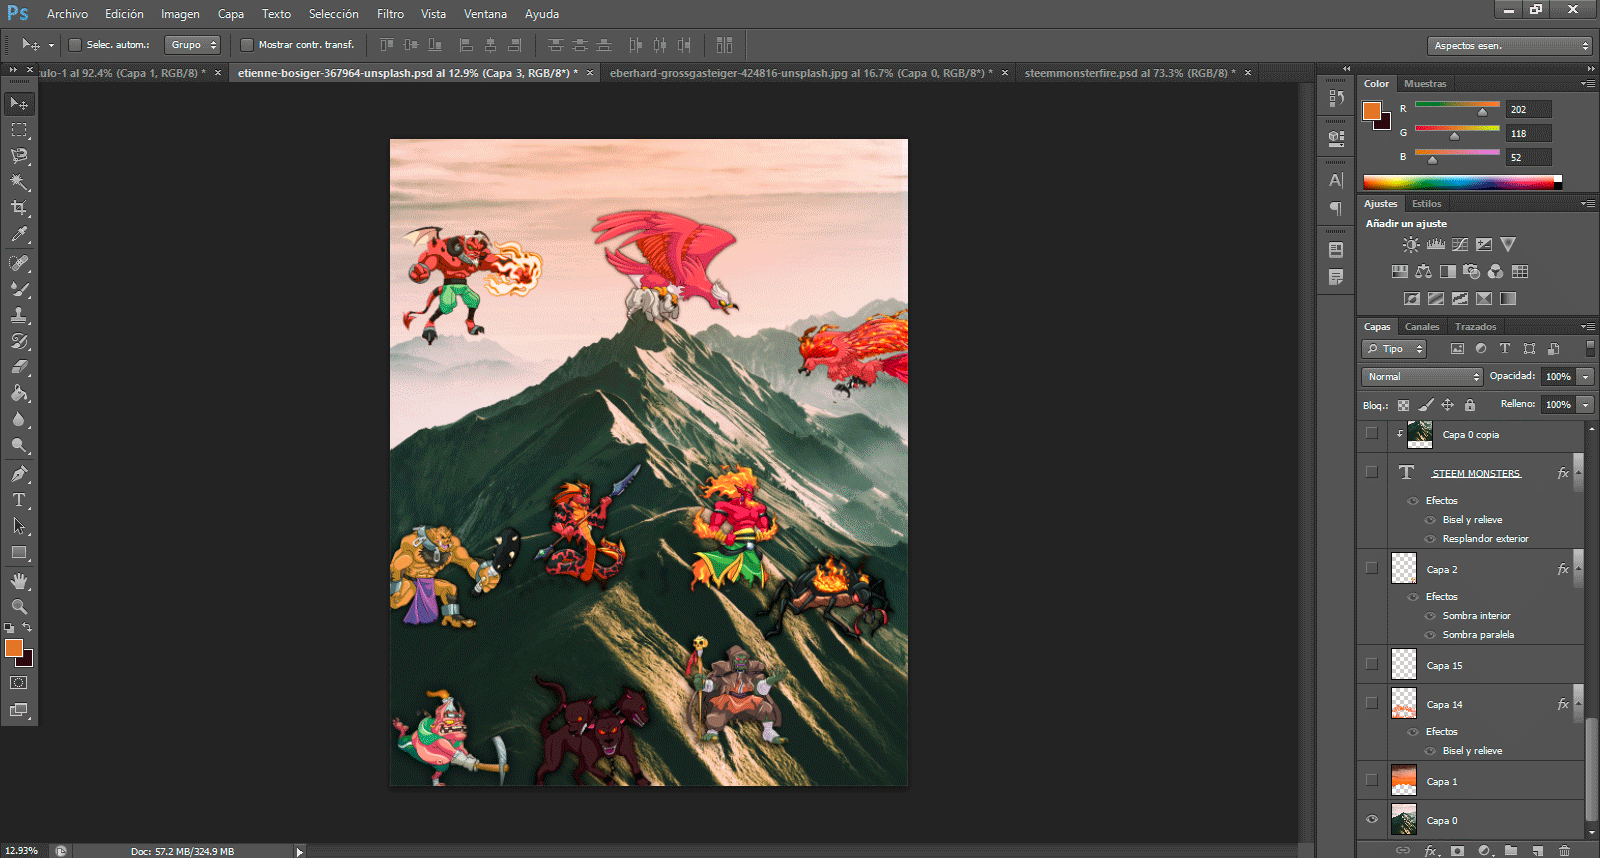This screenshot has height=858, width=1600.
Task: Select the Lasso tool
Action: (19, 156)
